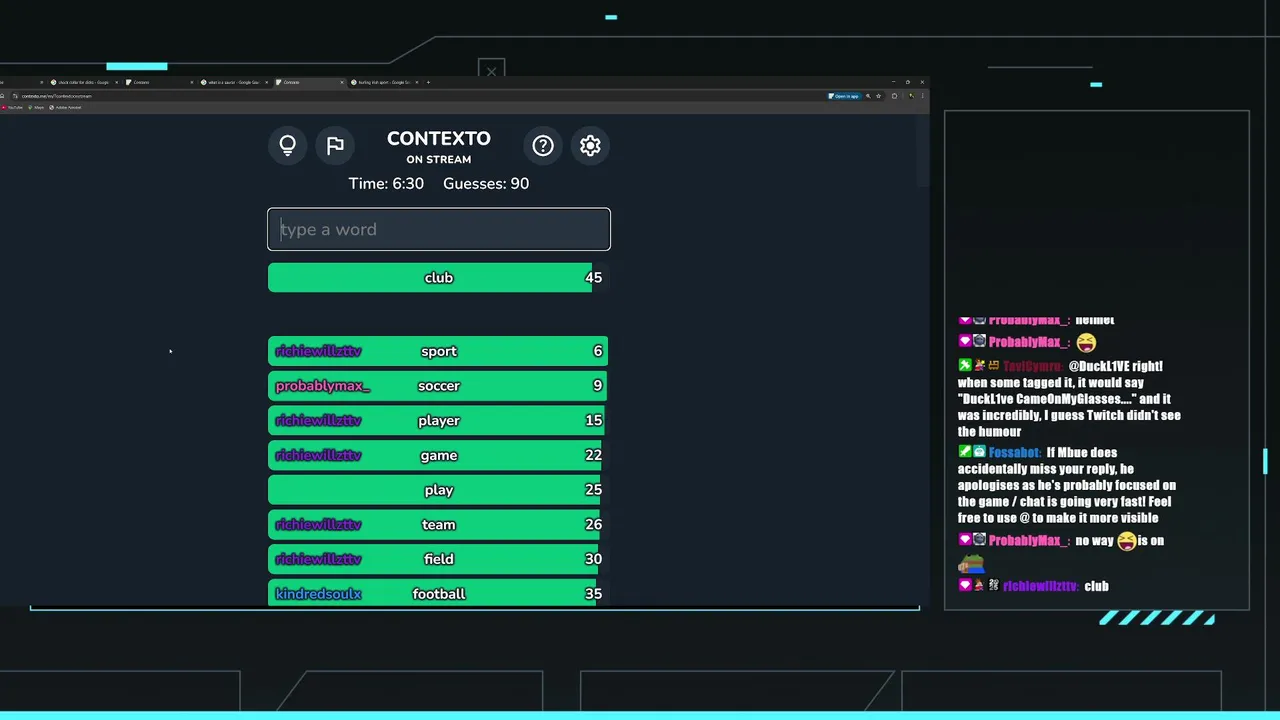Open the YouTube bookmark
This screenshot has width=1280, height=720.
point(13,107)
